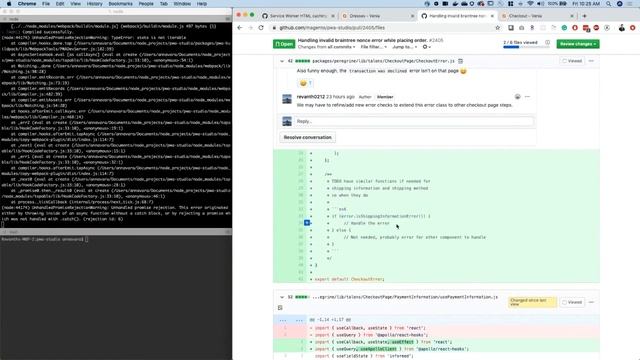
Task: Click the terminal prompt in lower pane
Action: coord(44,239)
